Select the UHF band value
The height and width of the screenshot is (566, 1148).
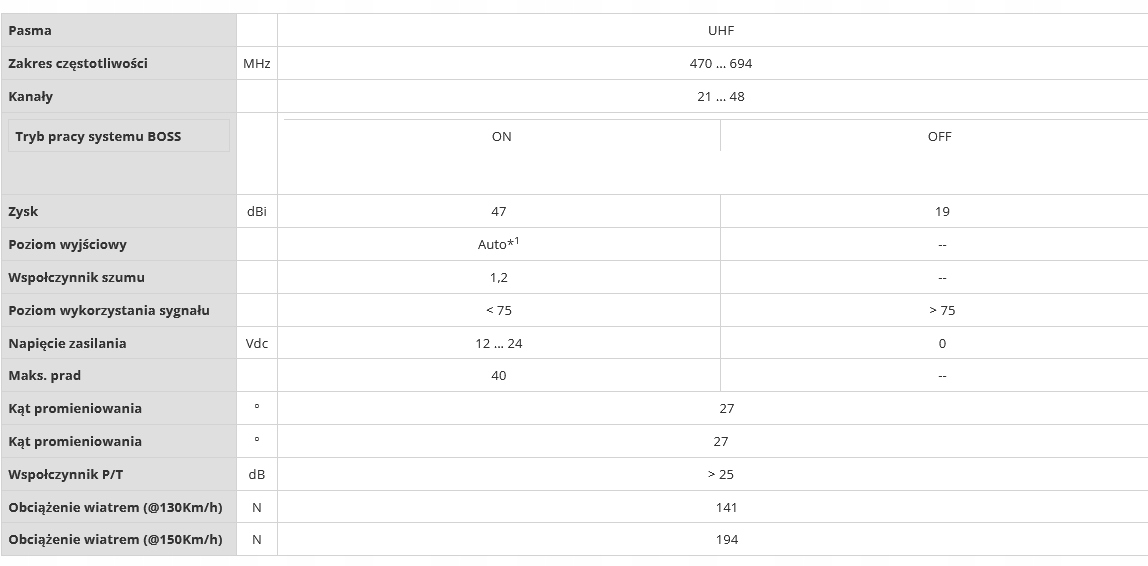click(720, 30)
